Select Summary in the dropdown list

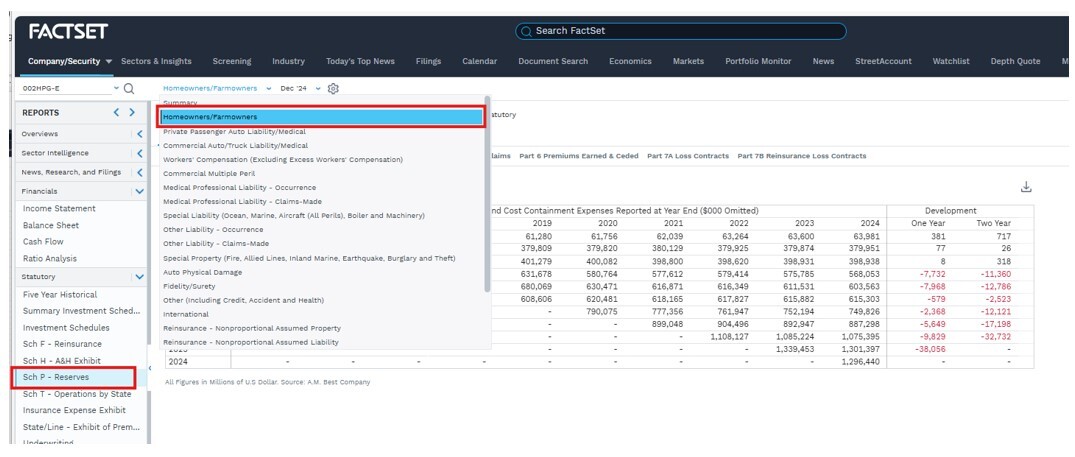[x=180, y=103]
